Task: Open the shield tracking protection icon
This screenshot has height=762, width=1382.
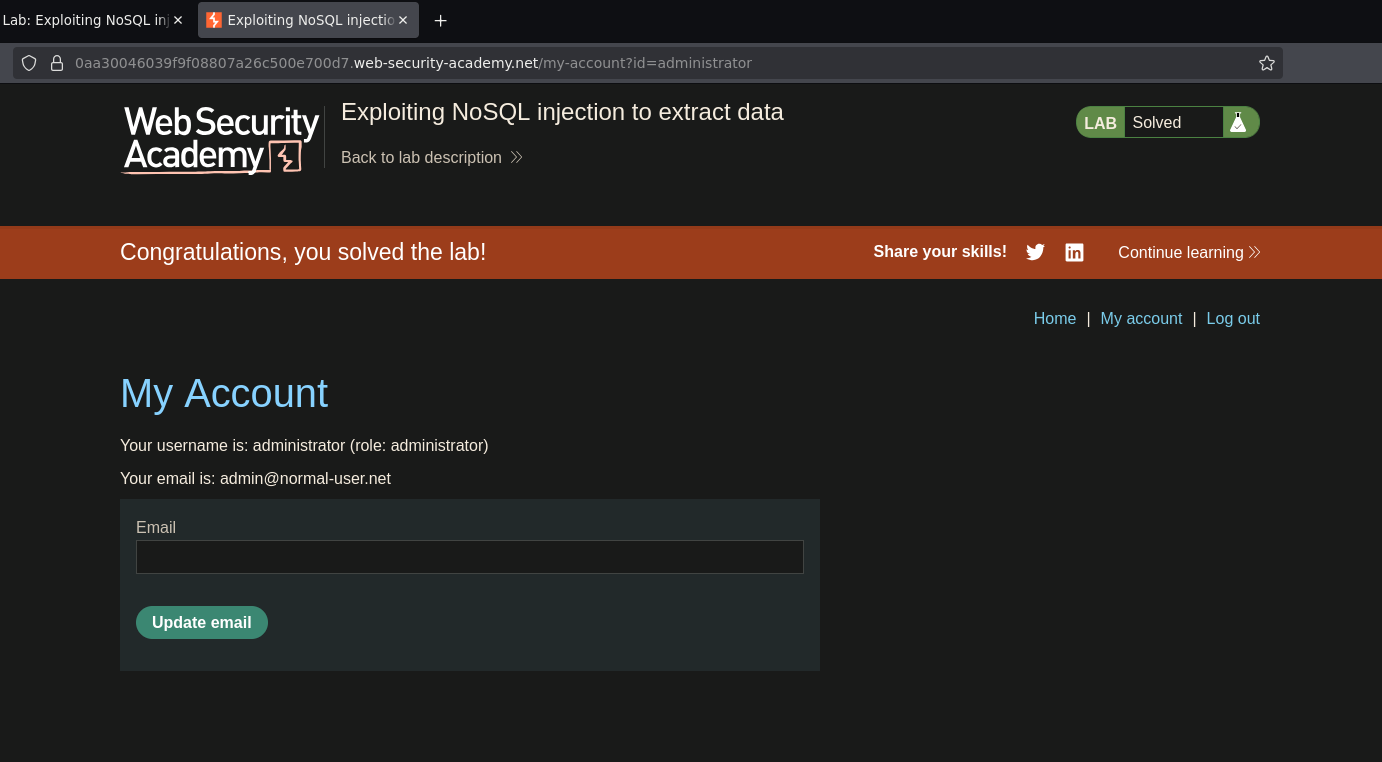Action: pyautogui.click(x=29, y=63)
